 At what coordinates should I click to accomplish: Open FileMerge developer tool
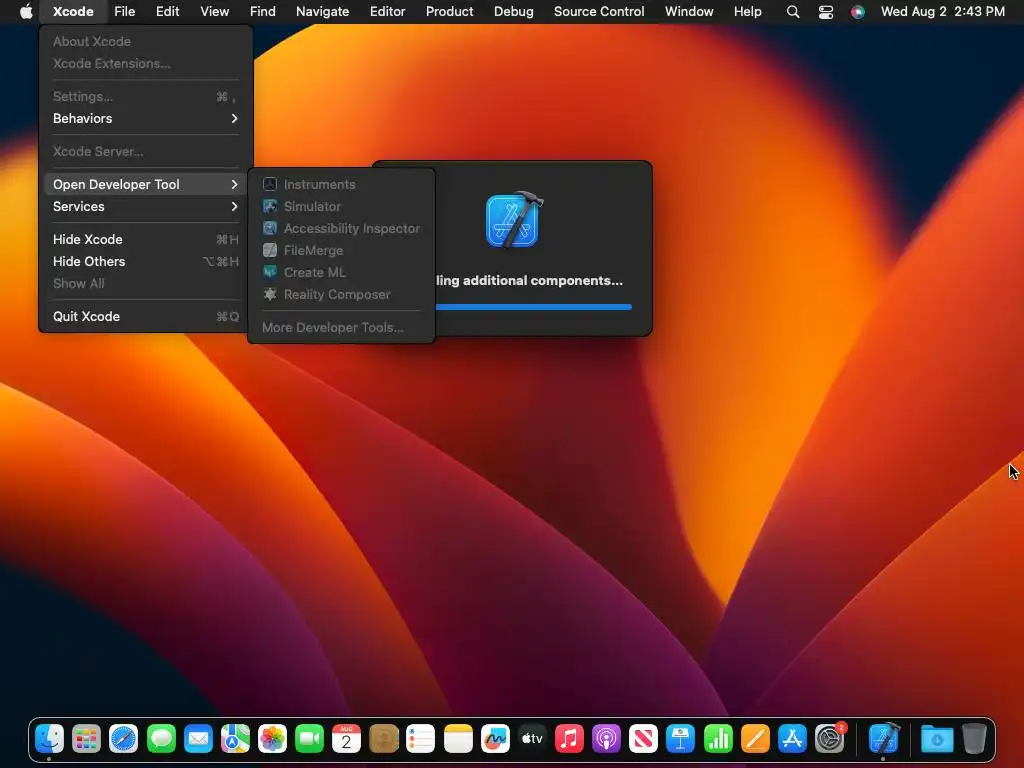340,250
